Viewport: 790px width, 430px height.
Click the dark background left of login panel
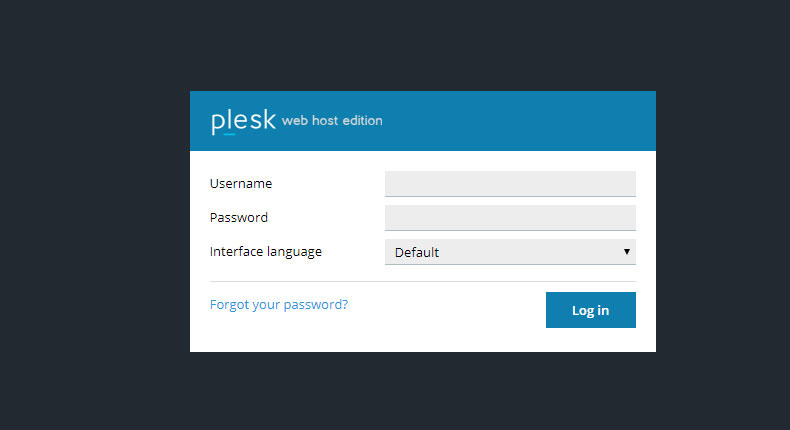[95, 220]
